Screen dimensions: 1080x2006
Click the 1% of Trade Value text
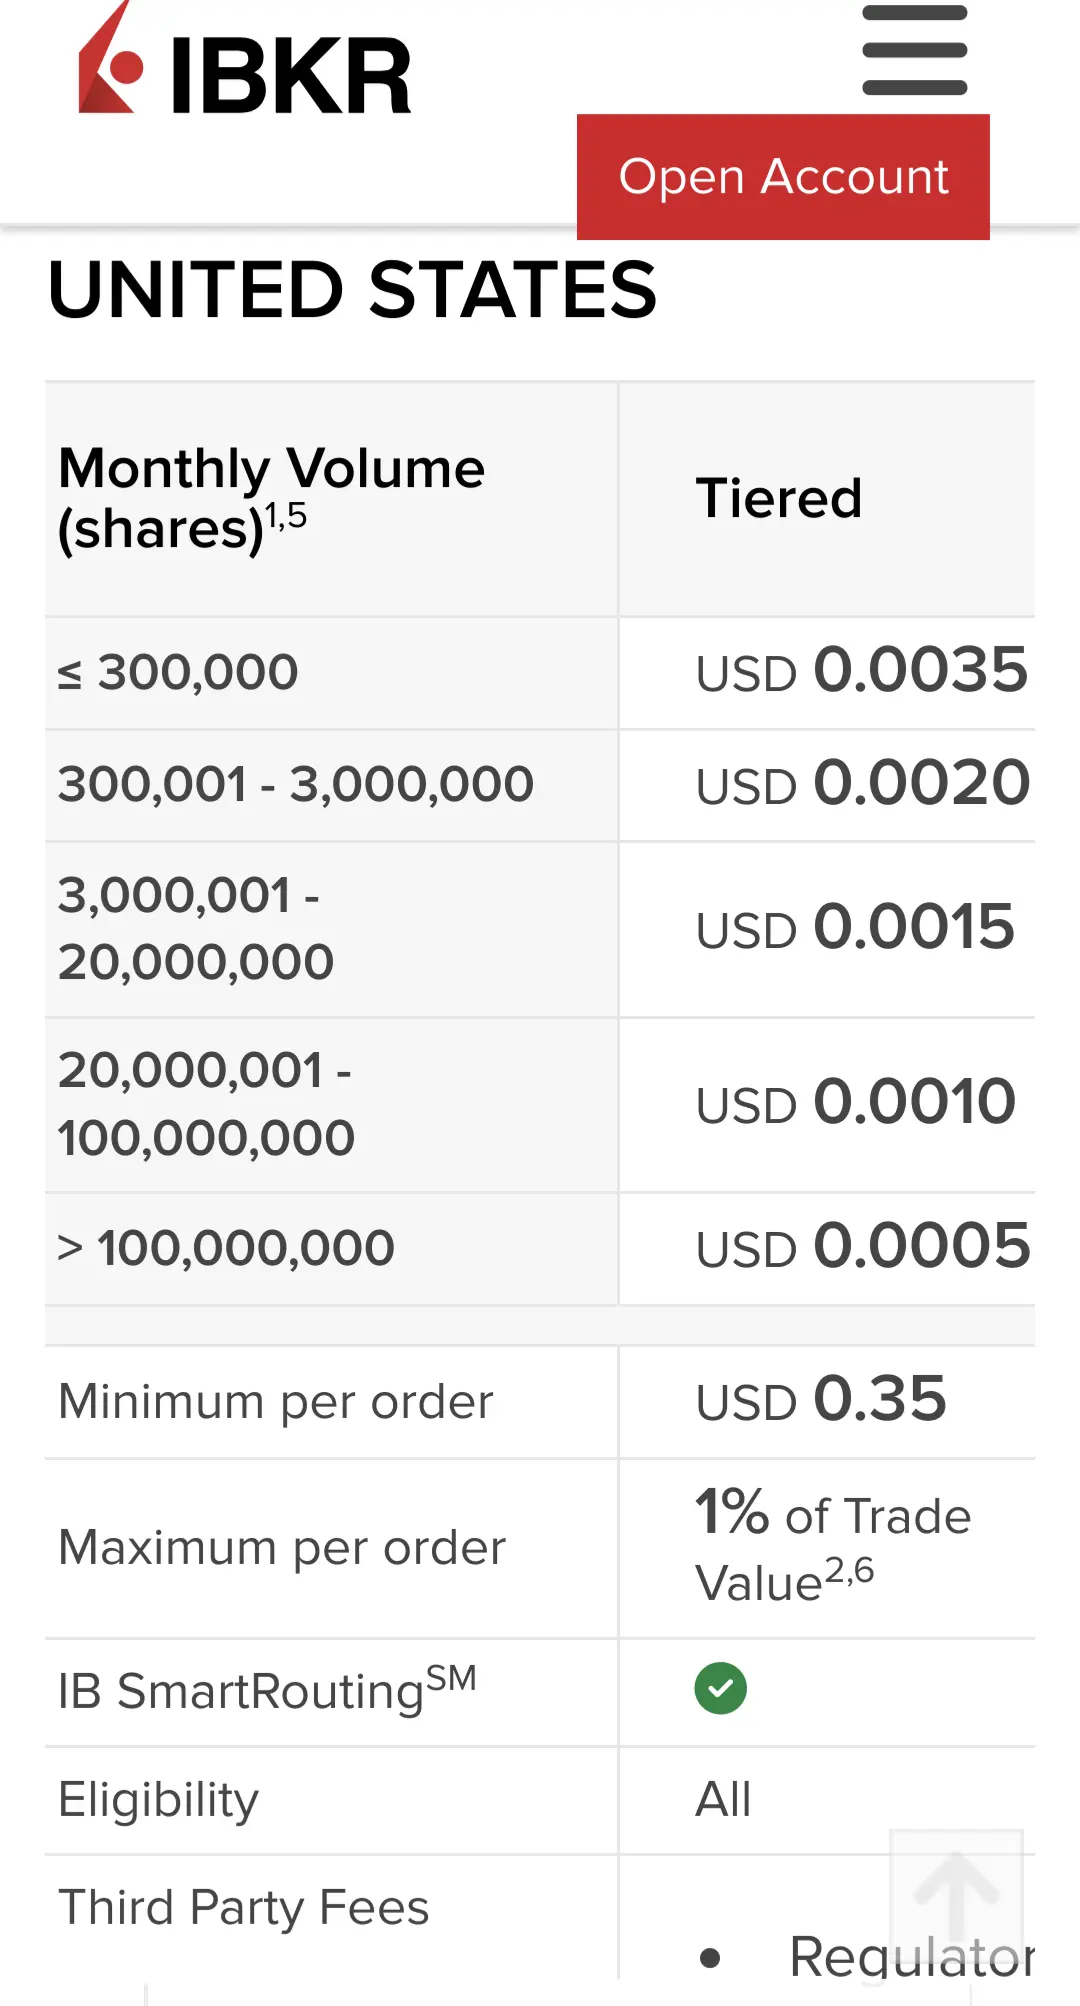[x=832, y=1547]
